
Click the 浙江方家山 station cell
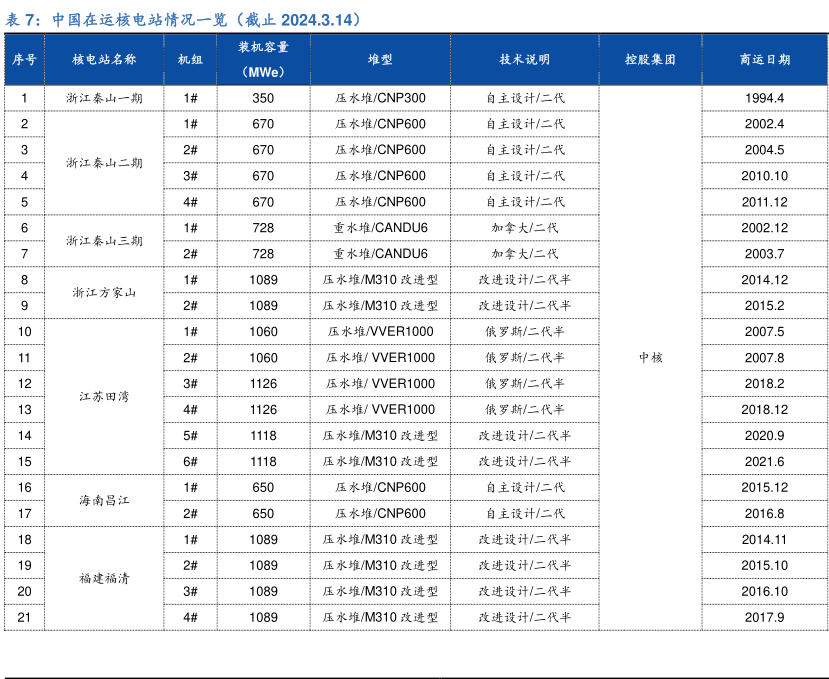[105, 293]
